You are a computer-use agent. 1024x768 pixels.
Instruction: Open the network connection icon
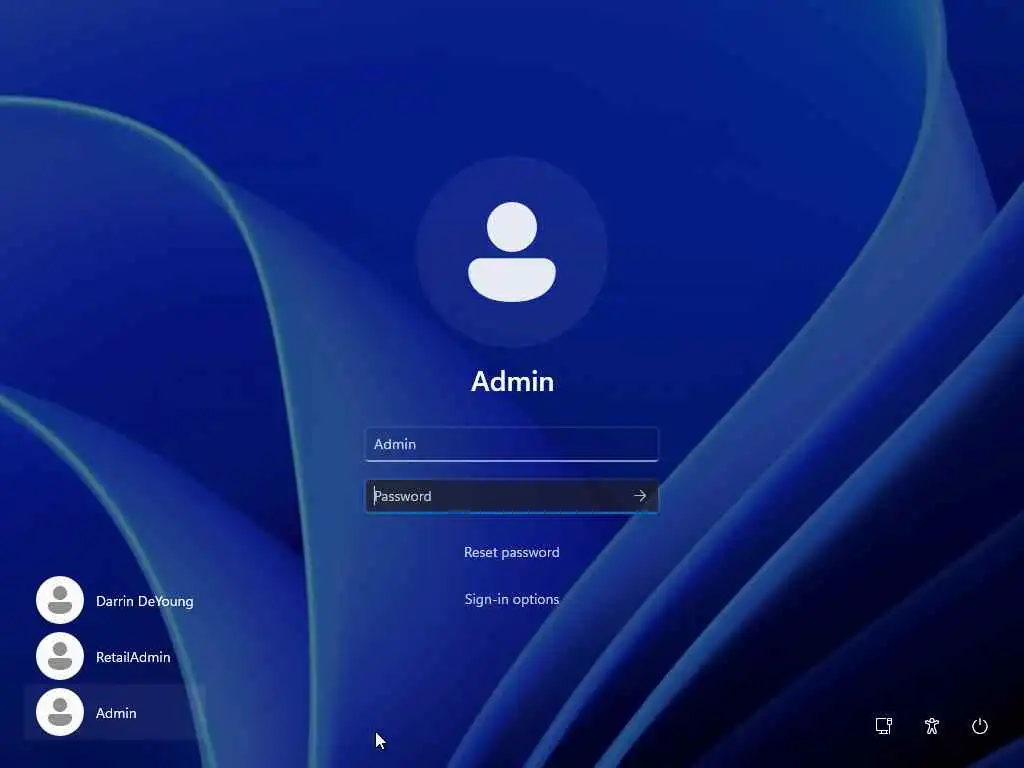tap(884, 726)
